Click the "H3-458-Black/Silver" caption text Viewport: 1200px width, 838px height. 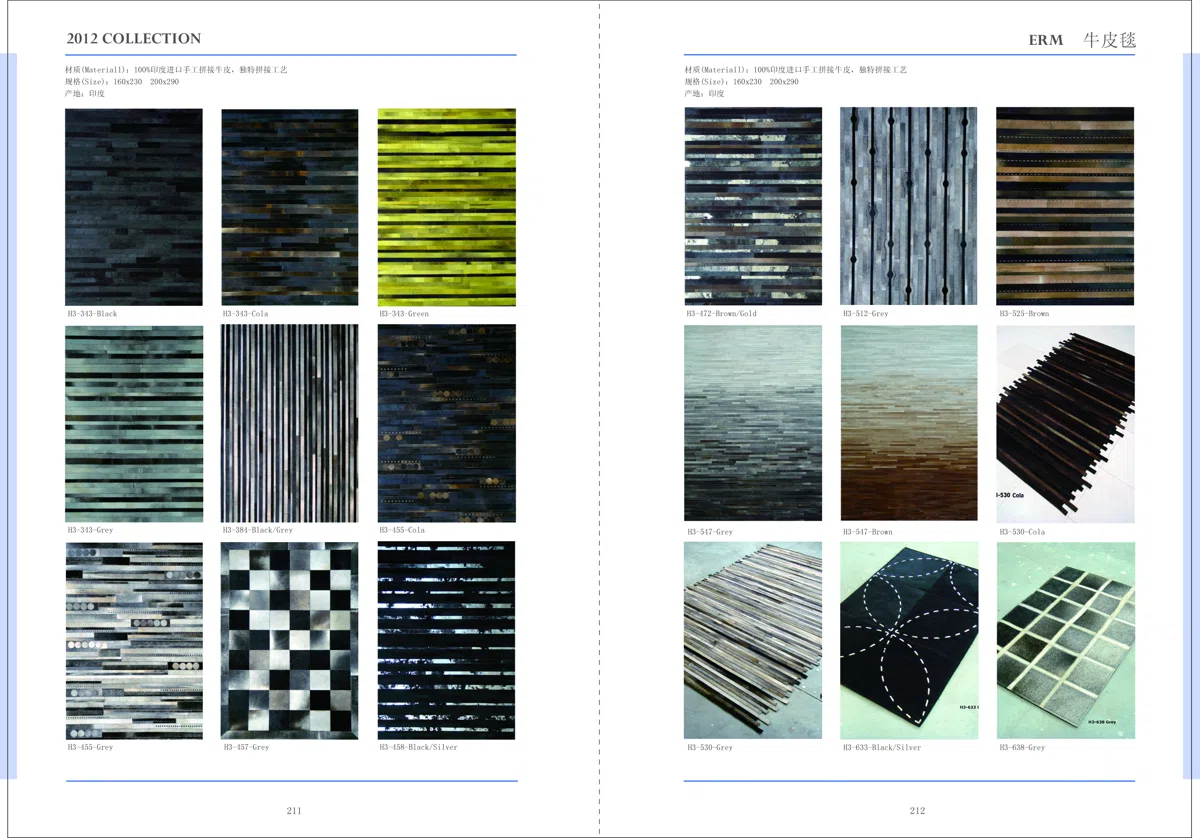(419, 747)
